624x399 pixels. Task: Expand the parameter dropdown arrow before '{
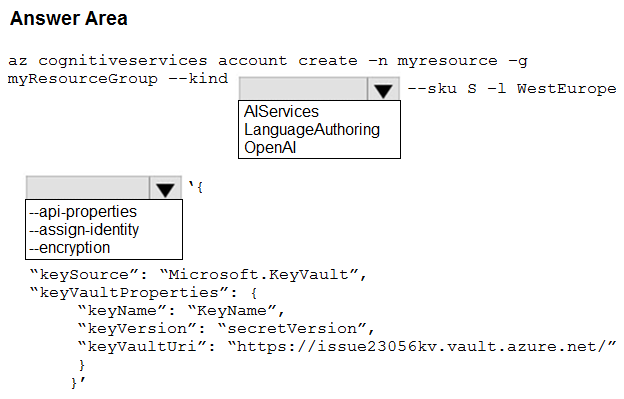point(166,188)
